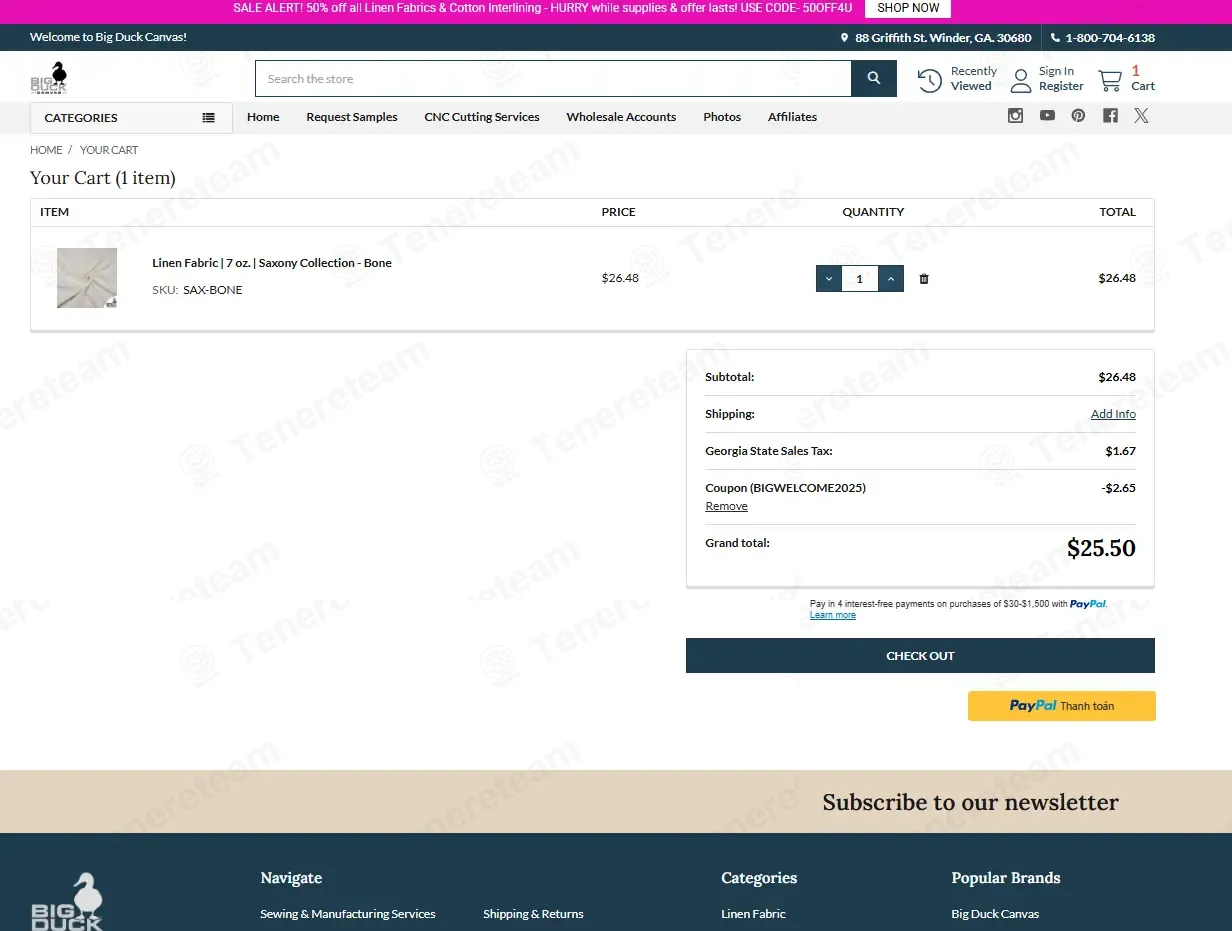Click the SKU value SAX-BONE
The width and height of the screenshot is (1232, 931).
pyautogui.click(x=213, y=290)
